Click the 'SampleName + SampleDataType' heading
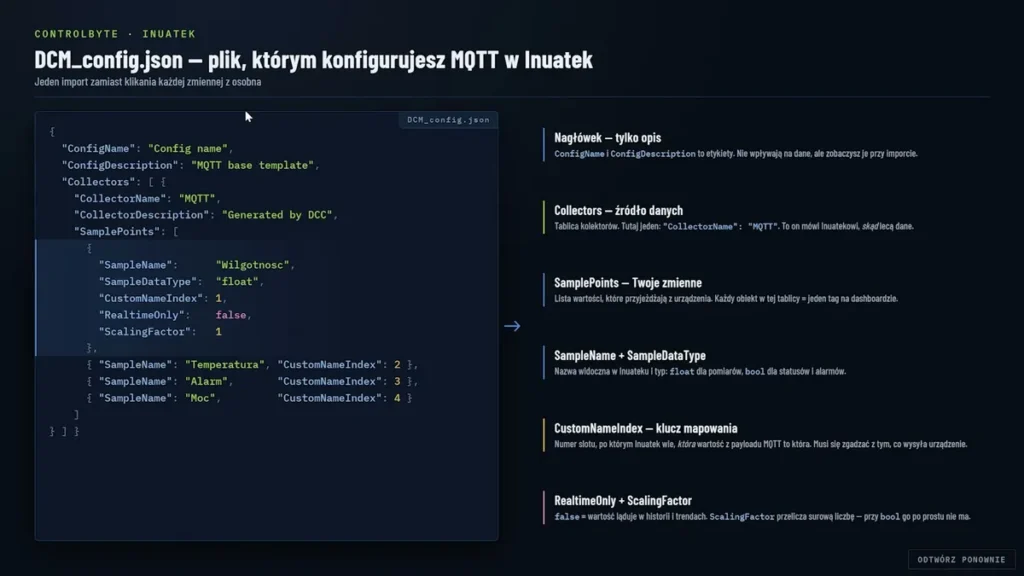Screen dimensions: 1024x576 (630, 355)
